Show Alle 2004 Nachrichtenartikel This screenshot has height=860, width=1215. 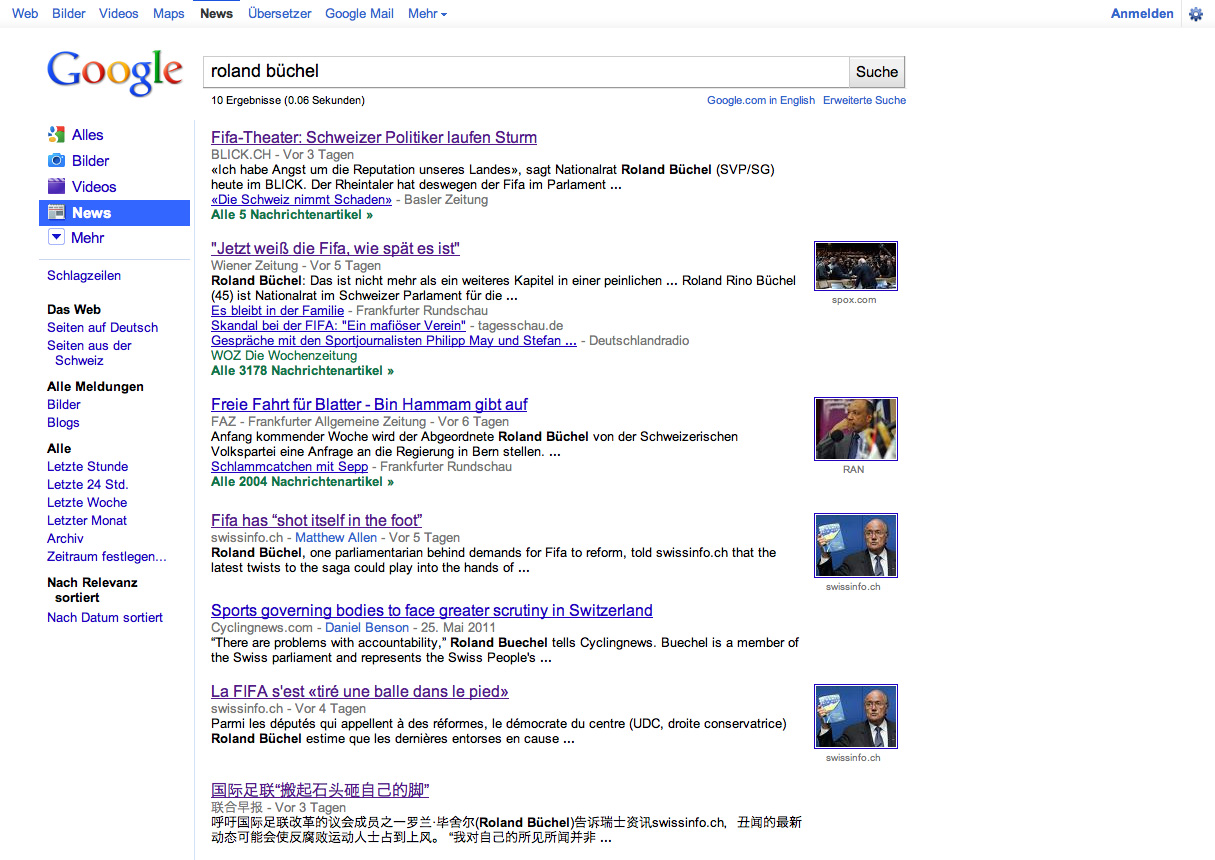click(x=302, y=482)
